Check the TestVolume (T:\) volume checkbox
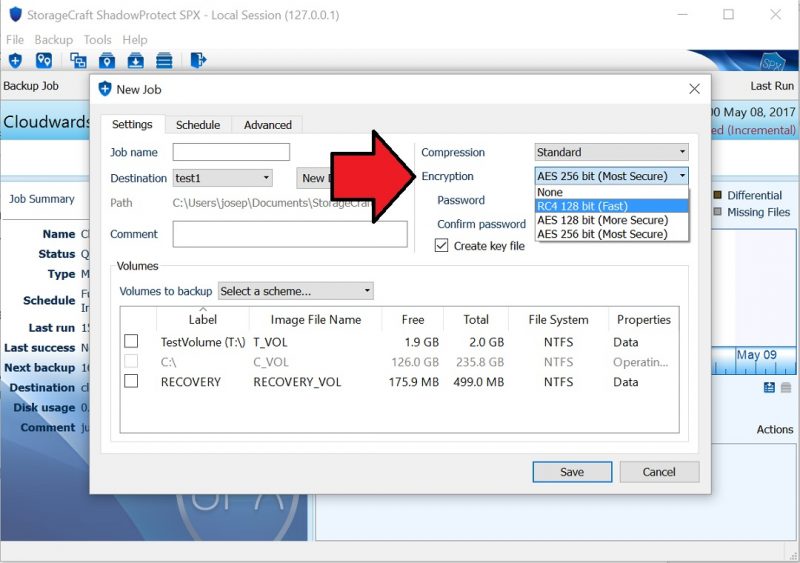Image resolution: width=800 pixels, height=563 pixels. tap(131, 341)
